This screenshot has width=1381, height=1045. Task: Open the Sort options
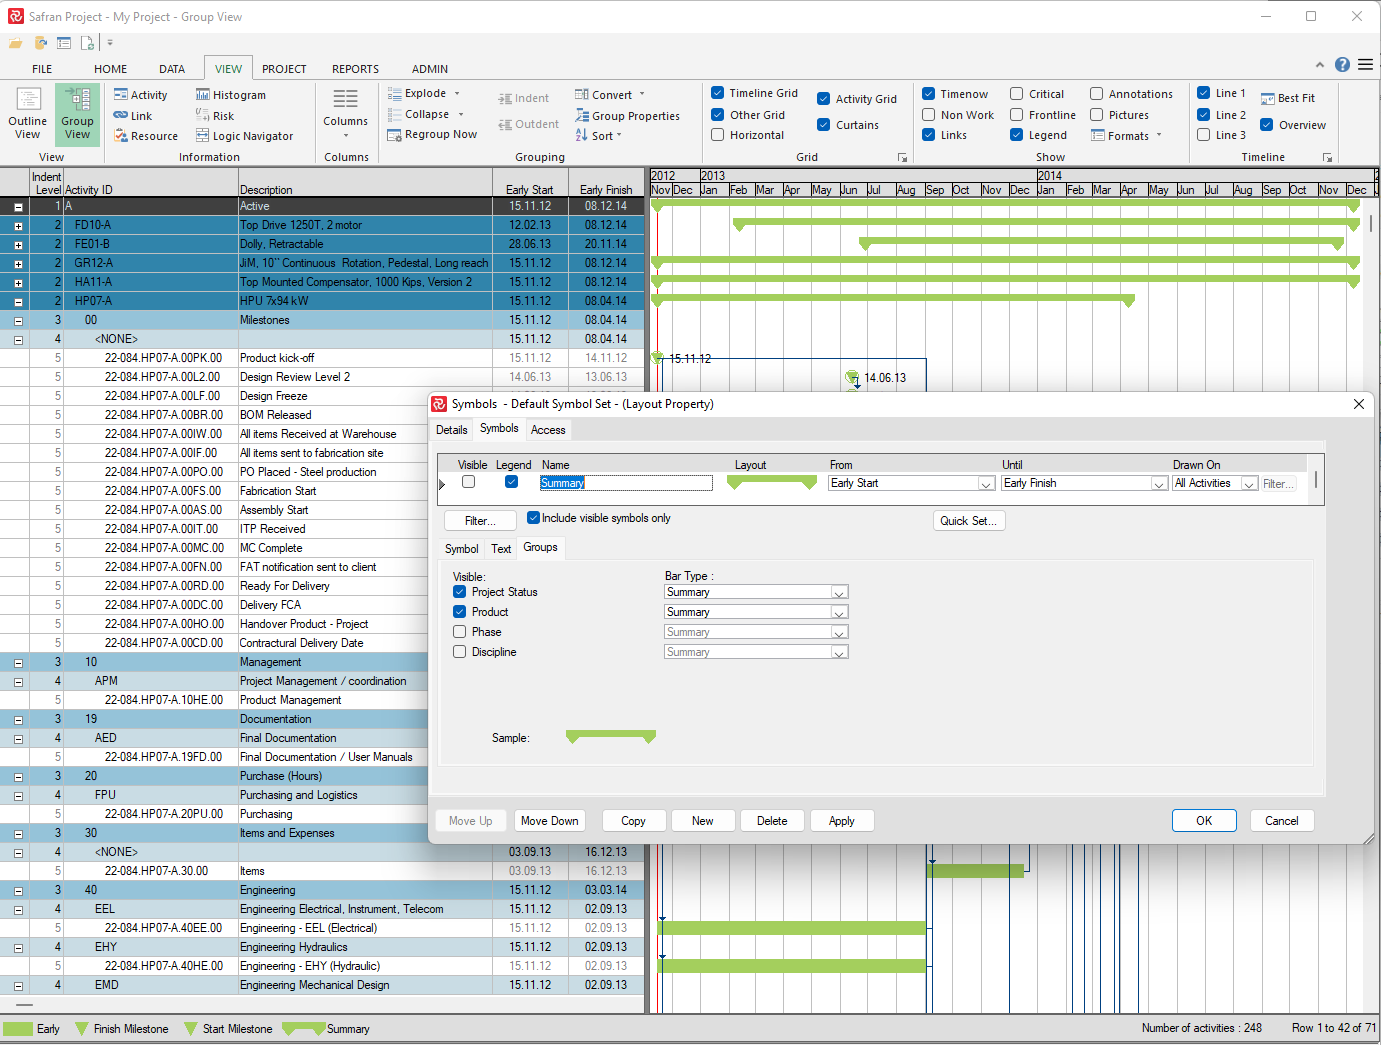tap(598, 136)
